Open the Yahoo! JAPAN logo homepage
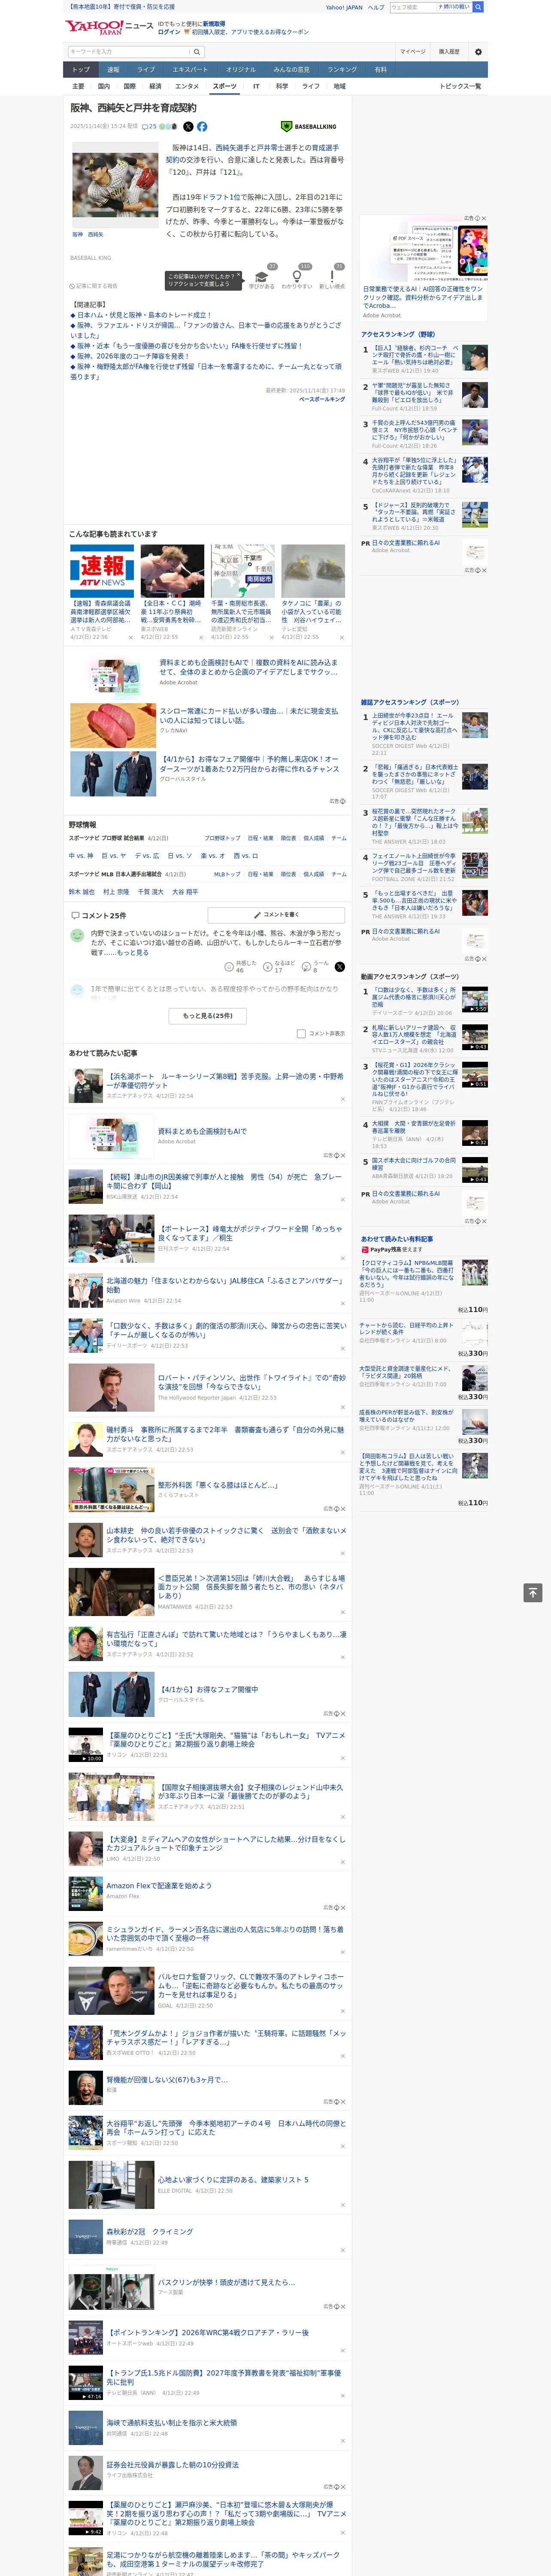 click(94, 27)
